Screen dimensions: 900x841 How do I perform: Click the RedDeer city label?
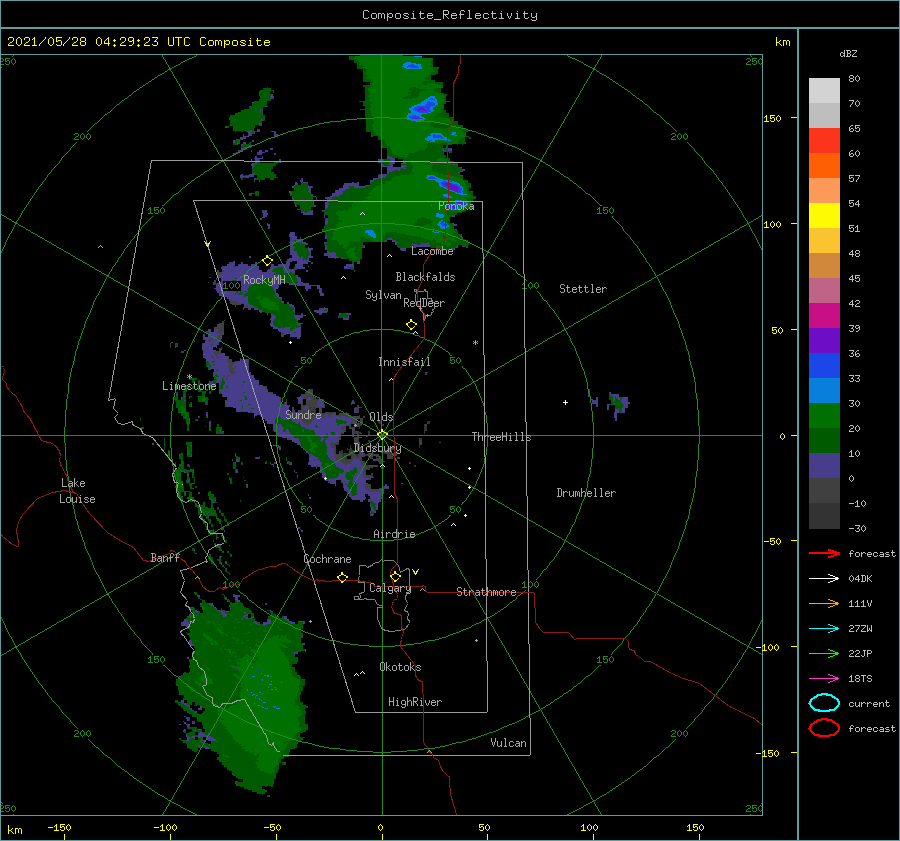click(424, 303)
